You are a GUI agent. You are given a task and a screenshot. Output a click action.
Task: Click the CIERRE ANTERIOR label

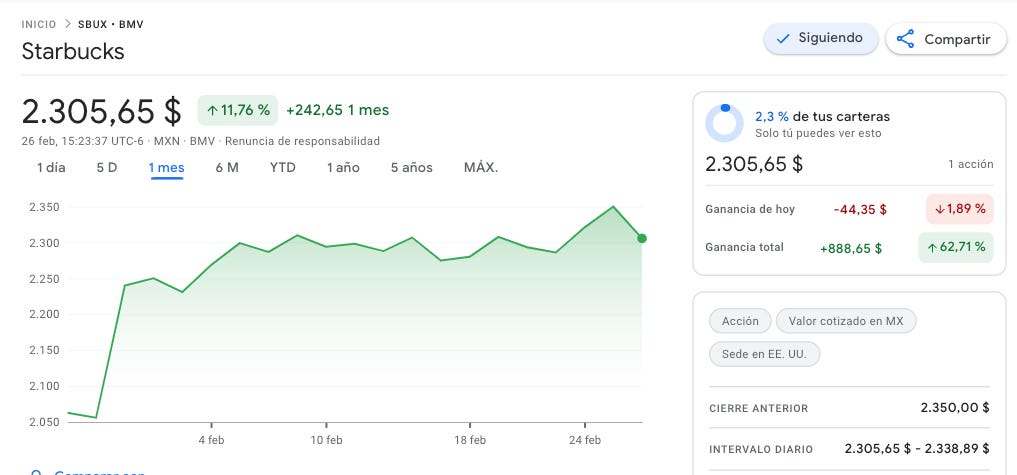pyautogui.click(x=759, y=409)
